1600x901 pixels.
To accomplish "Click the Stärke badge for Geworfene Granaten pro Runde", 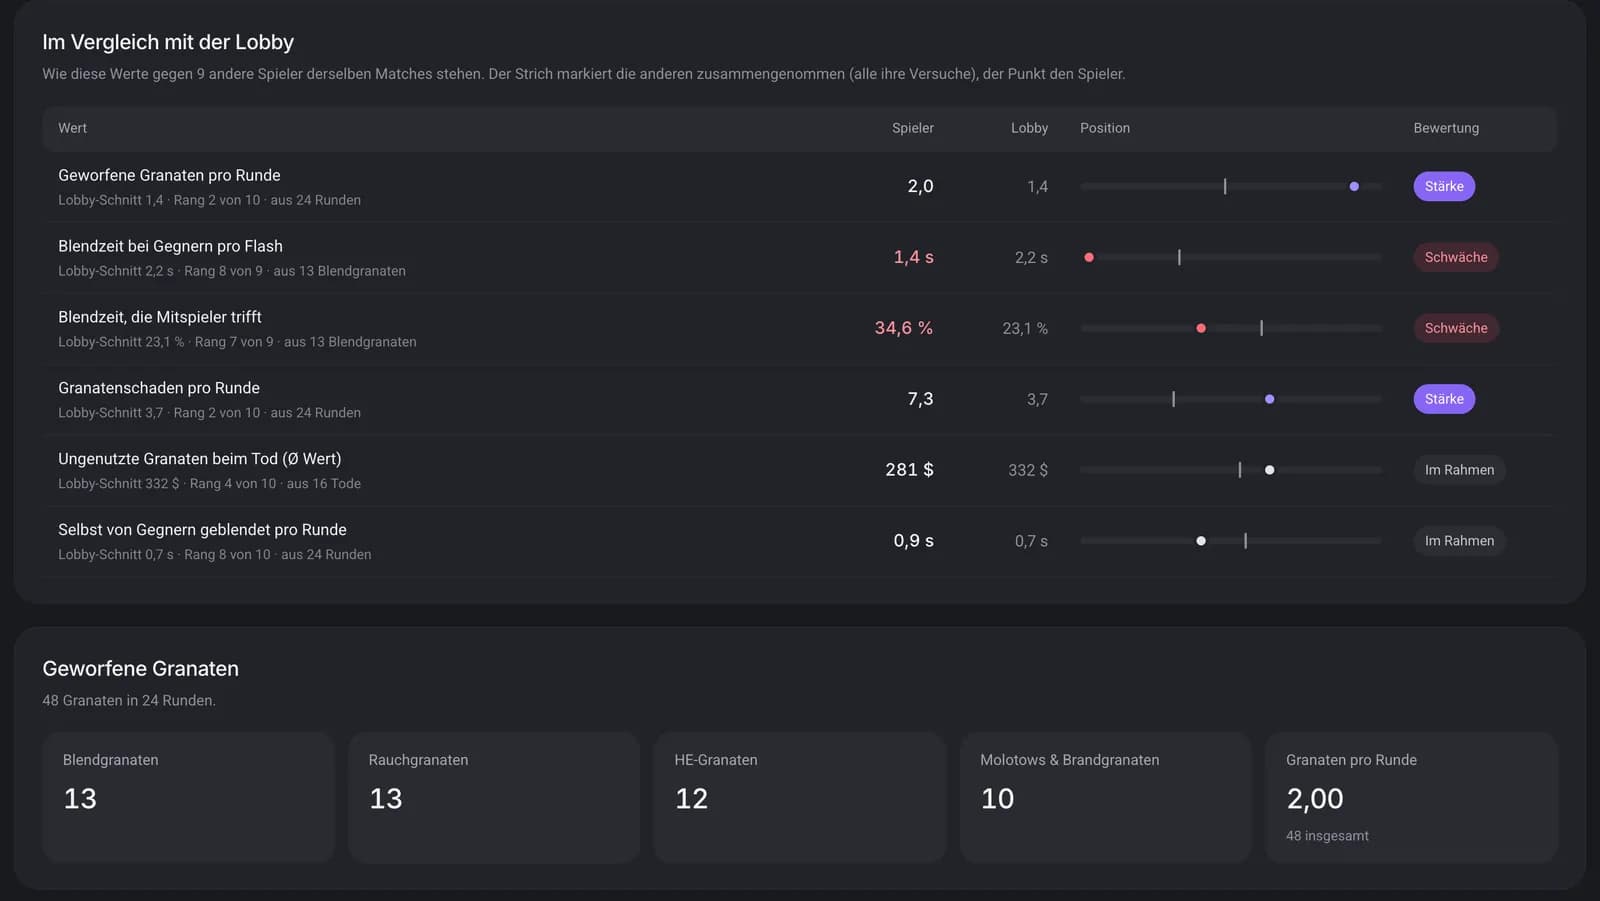I will 1444,186.
